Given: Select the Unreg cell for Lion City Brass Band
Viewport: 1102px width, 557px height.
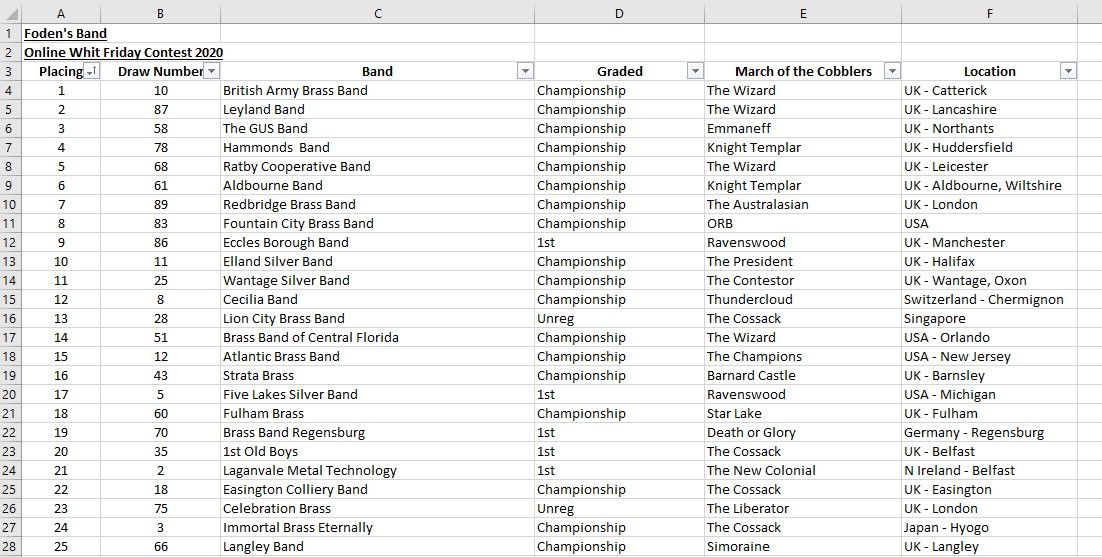Looking at the screenshot, I should coord(619,318).
